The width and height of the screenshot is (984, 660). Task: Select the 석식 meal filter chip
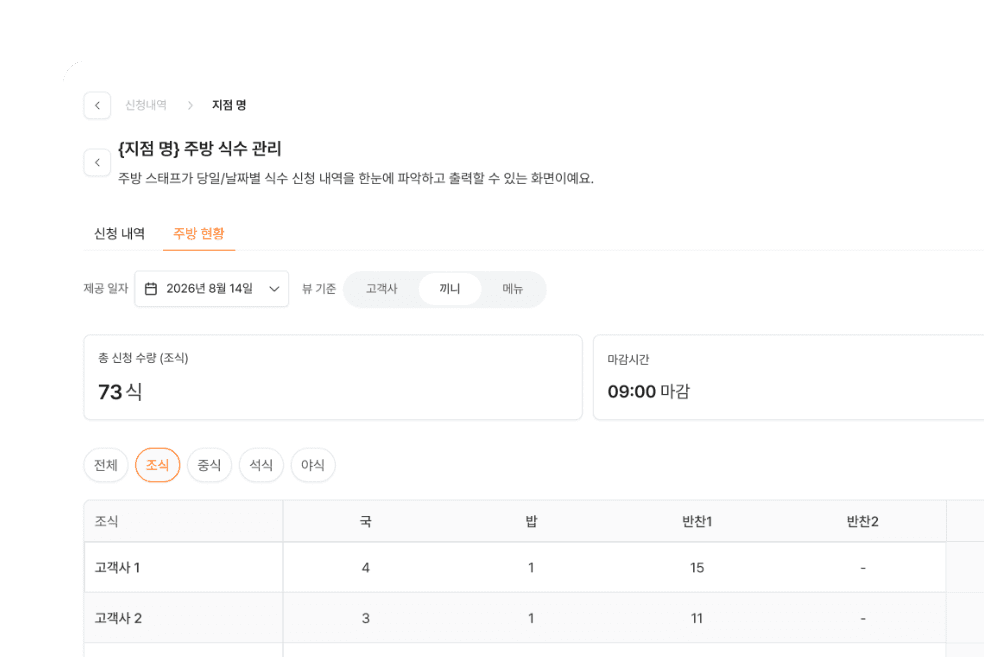tap(261, 465)
